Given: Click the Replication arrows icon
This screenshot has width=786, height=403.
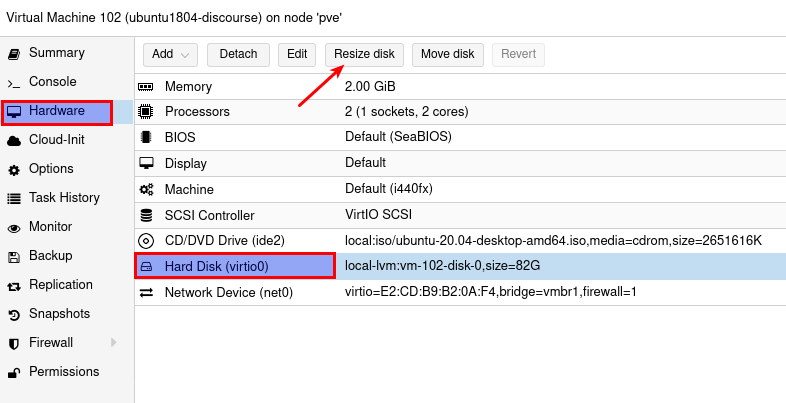Looking at the screenshot, I should coord(14,285).
